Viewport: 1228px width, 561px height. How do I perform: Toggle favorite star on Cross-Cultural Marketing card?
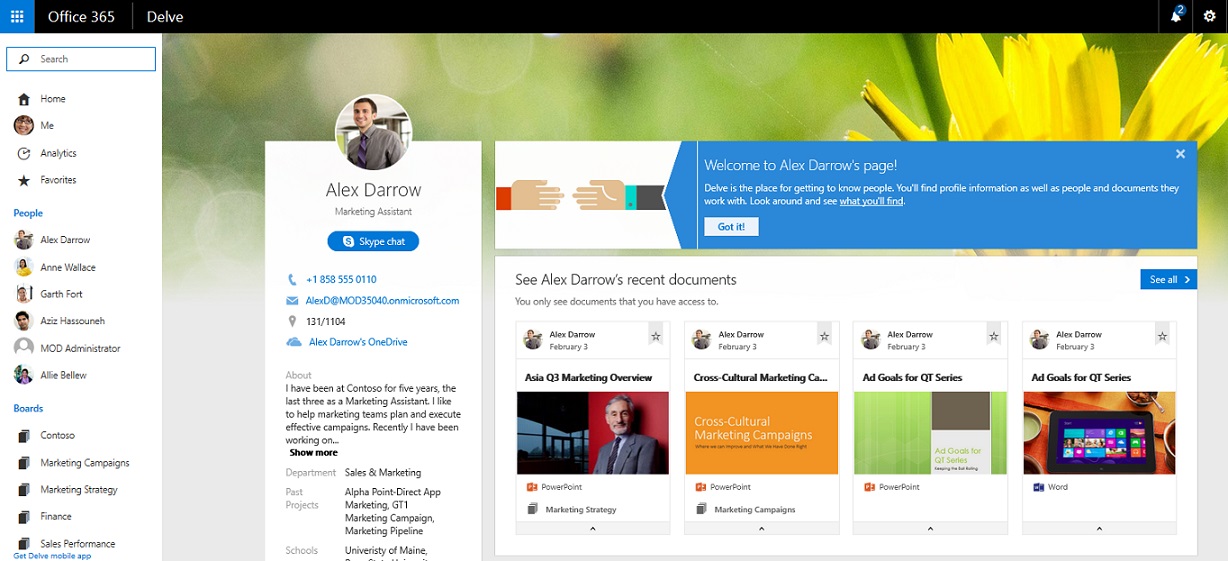coord(824,337)
